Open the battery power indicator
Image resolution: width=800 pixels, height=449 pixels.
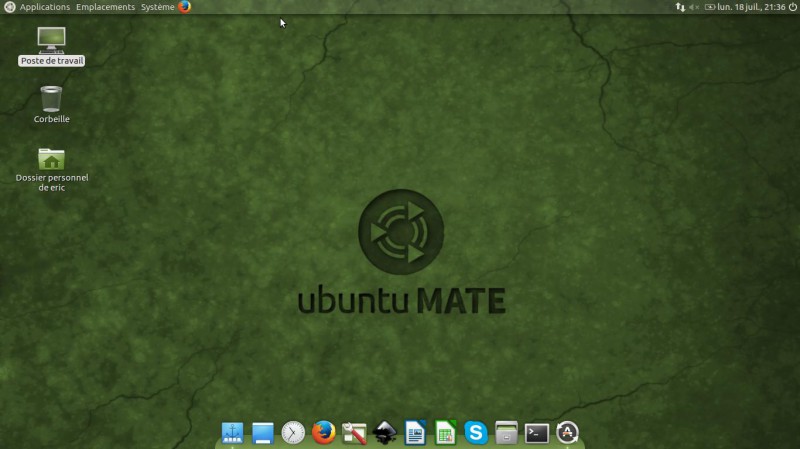tap(710, 7)
